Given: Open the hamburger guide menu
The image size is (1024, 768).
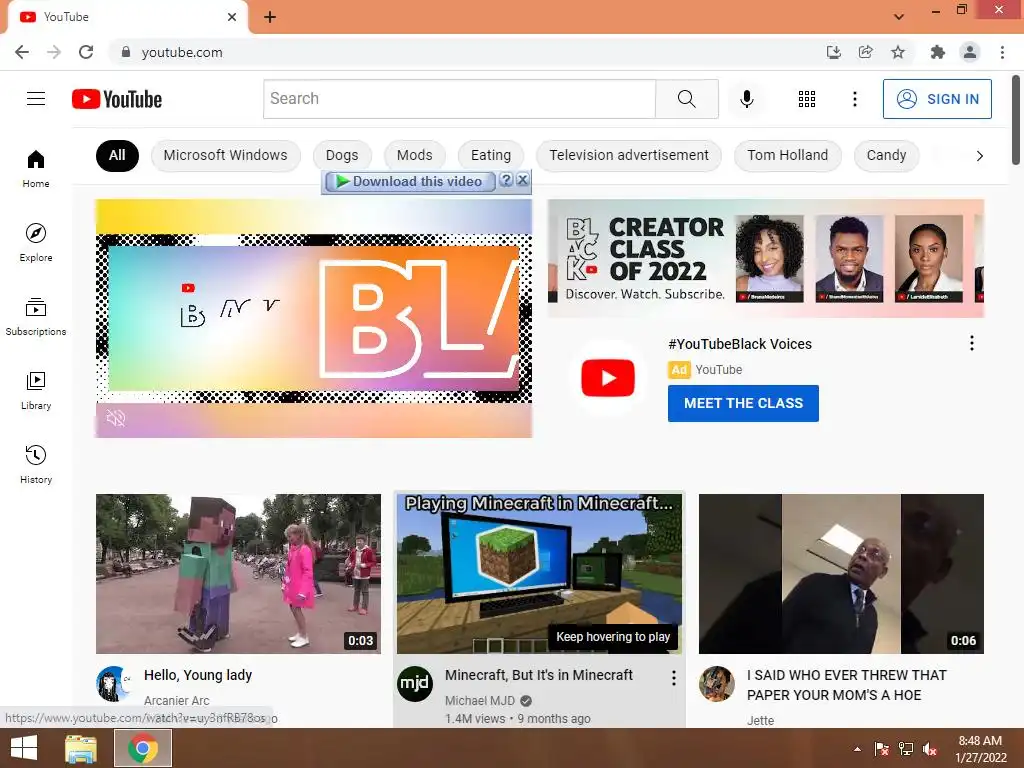Looking at the screenshot, I should (36, 99).
